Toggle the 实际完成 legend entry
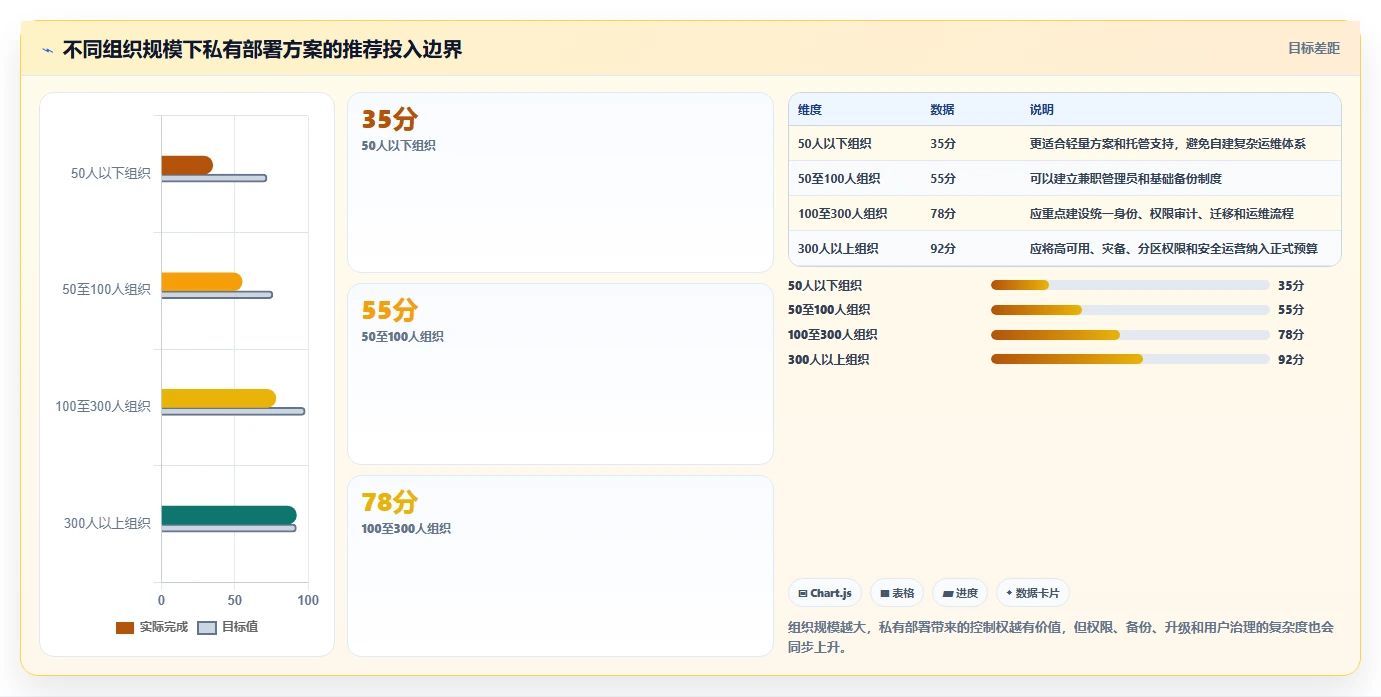The height and width of the screenshot is (697, 1381). click(x=152, y=627)
